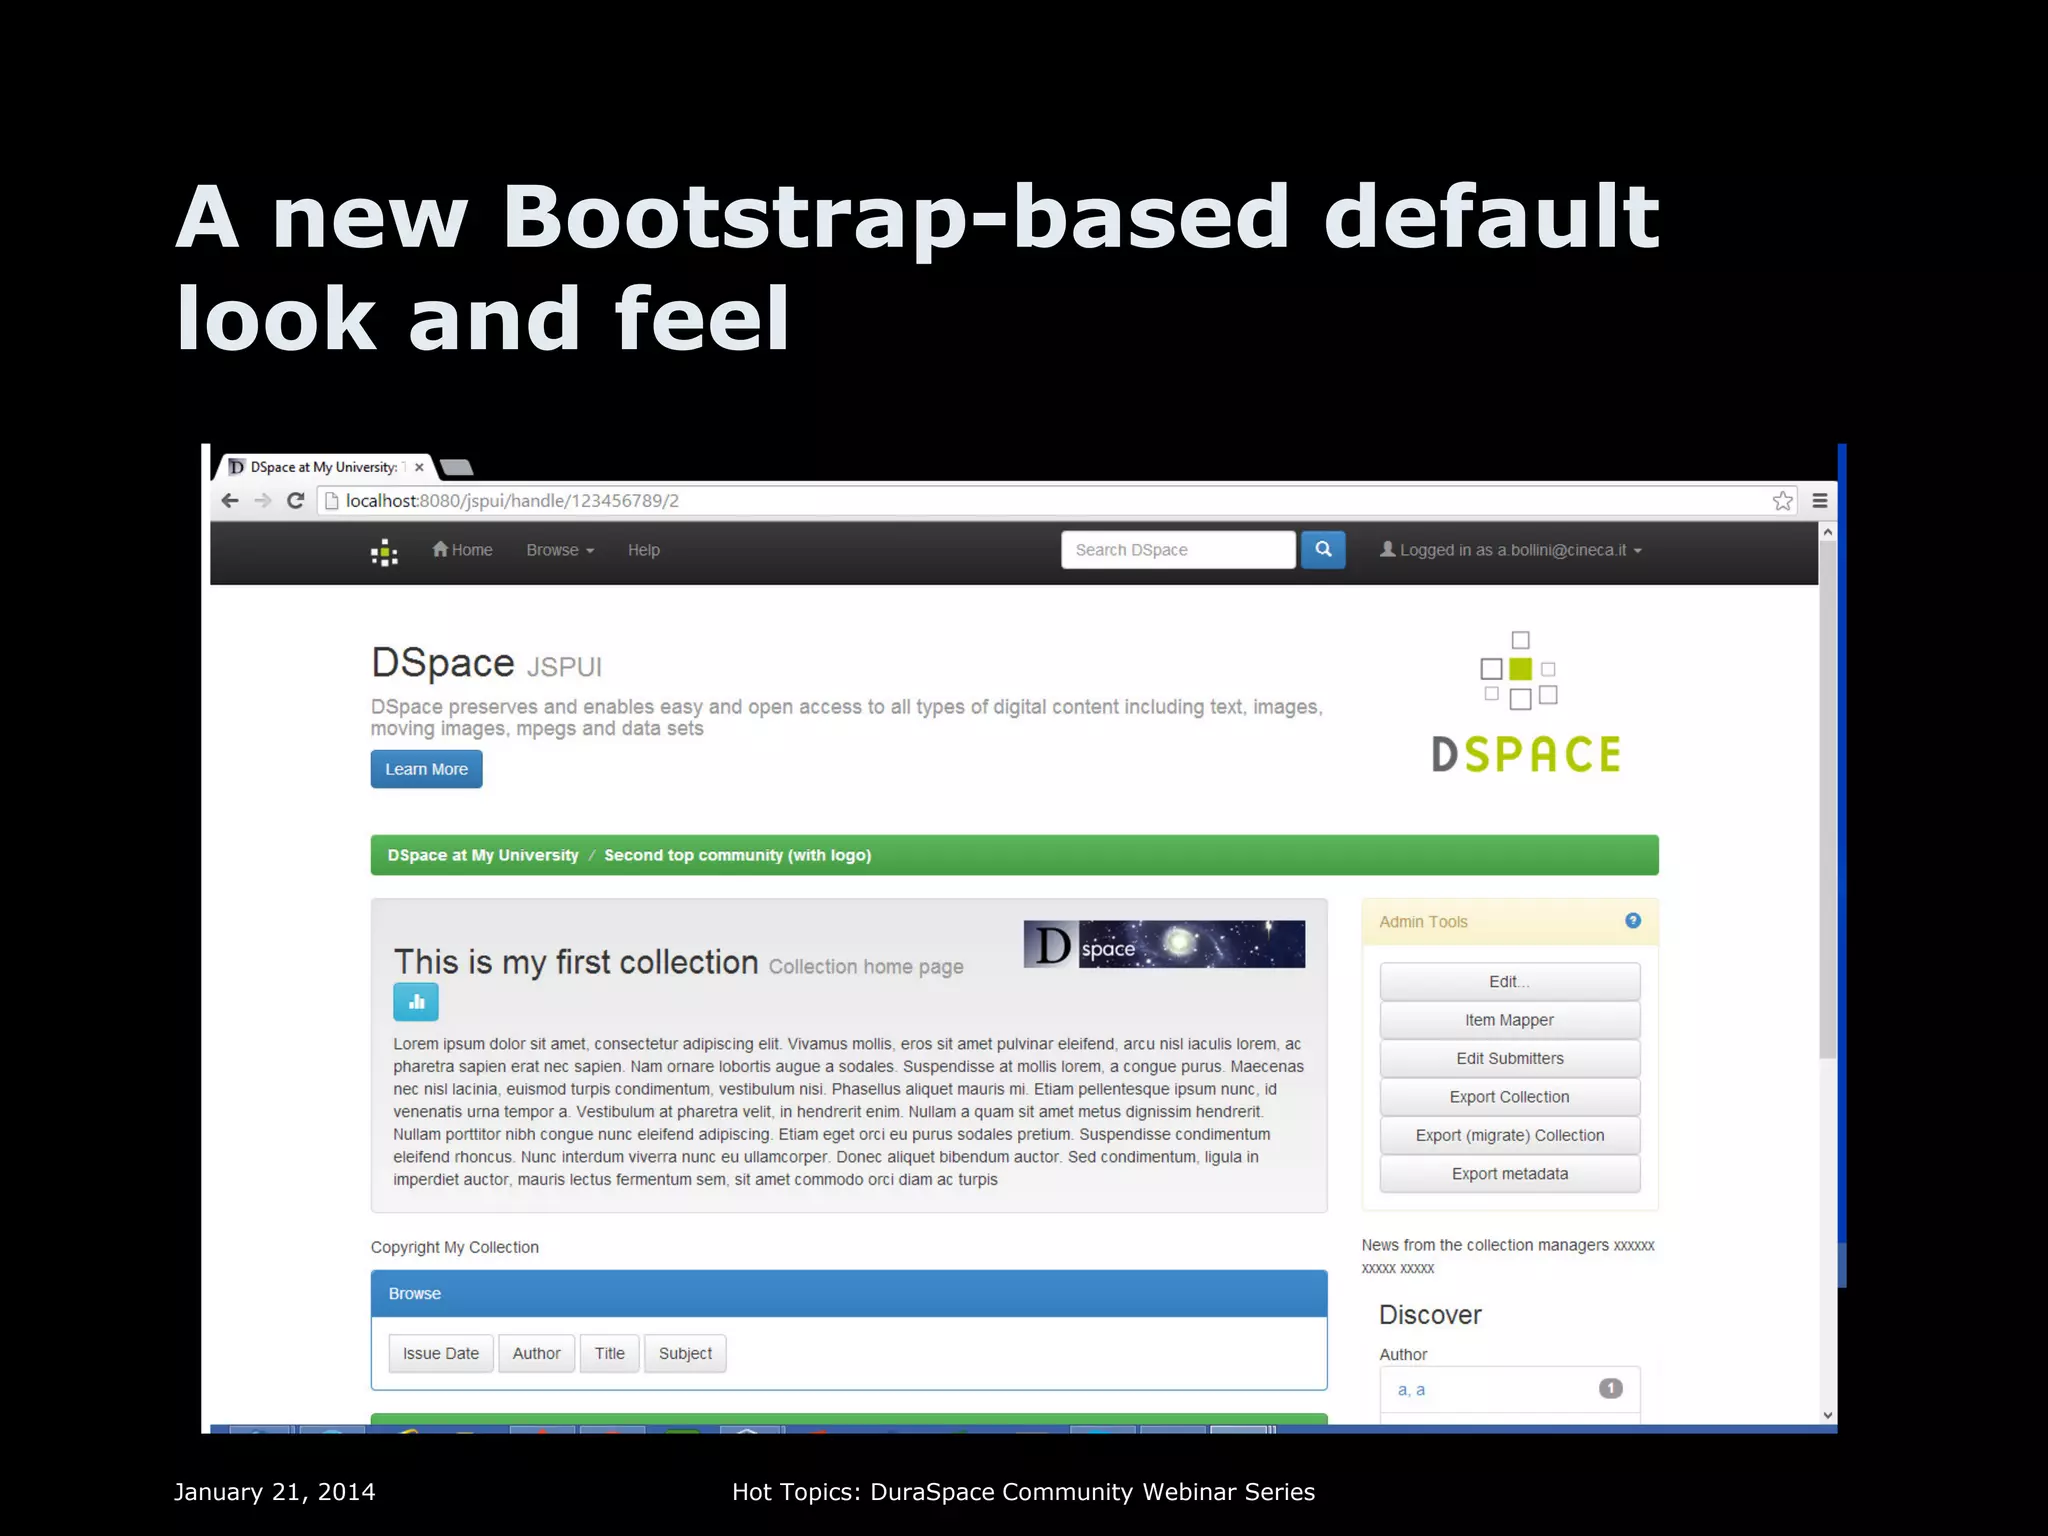This screenshot has height=1536, width=2048.
Task: Browse by Subject button
Action: pos(686,1353)
